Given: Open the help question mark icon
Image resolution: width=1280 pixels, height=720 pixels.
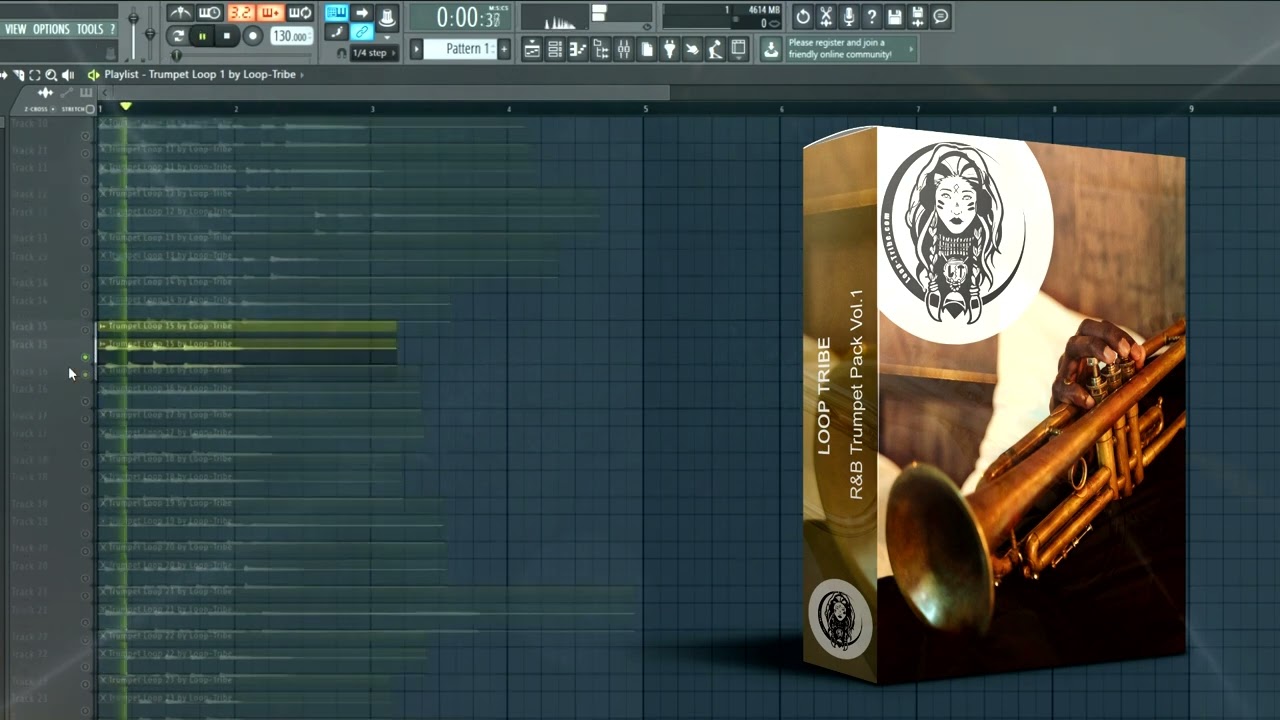Looking at the screenshot, I should pos(872,16).
